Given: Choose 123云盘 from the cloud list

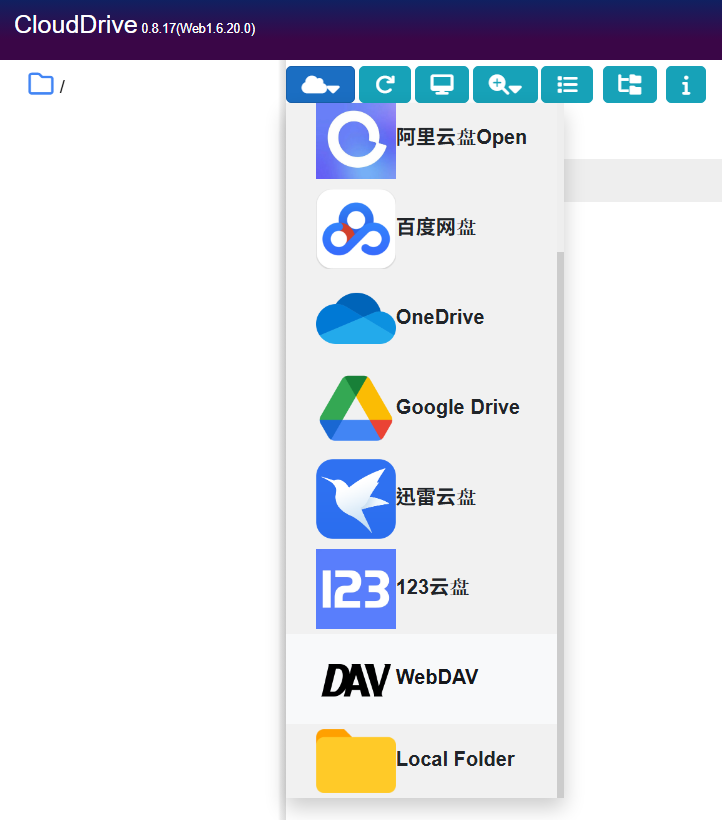Looking at the screenshot, I should click(x=421, y=588).
